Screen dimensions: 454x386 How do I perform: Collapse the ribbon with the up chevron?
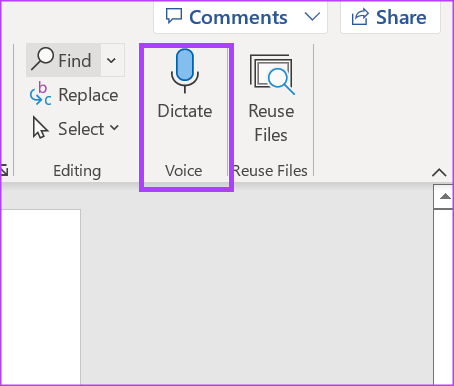(x=439, y=172)
